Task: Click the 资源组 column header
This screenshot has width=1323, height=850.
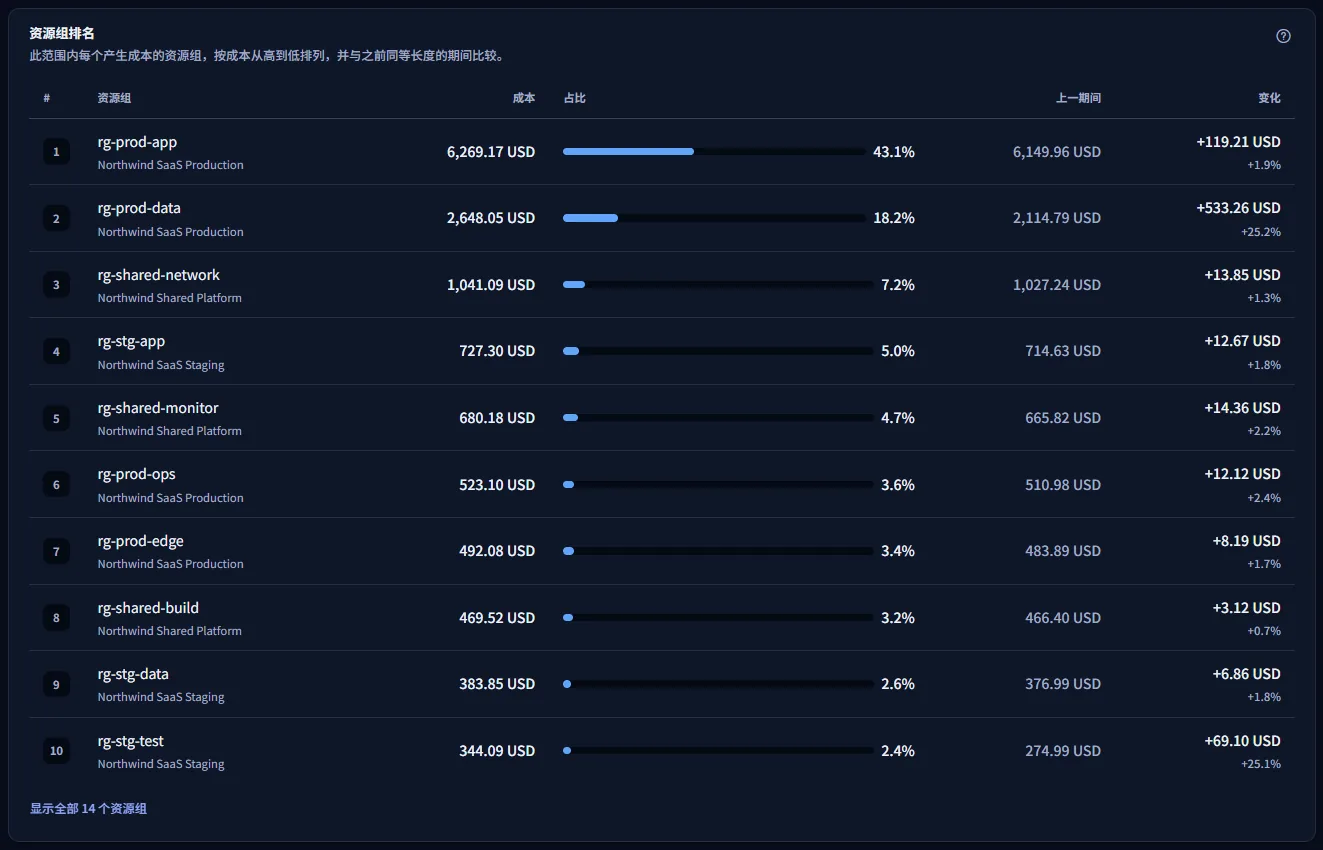Action: pyautogui.click(x=114, y=98)
